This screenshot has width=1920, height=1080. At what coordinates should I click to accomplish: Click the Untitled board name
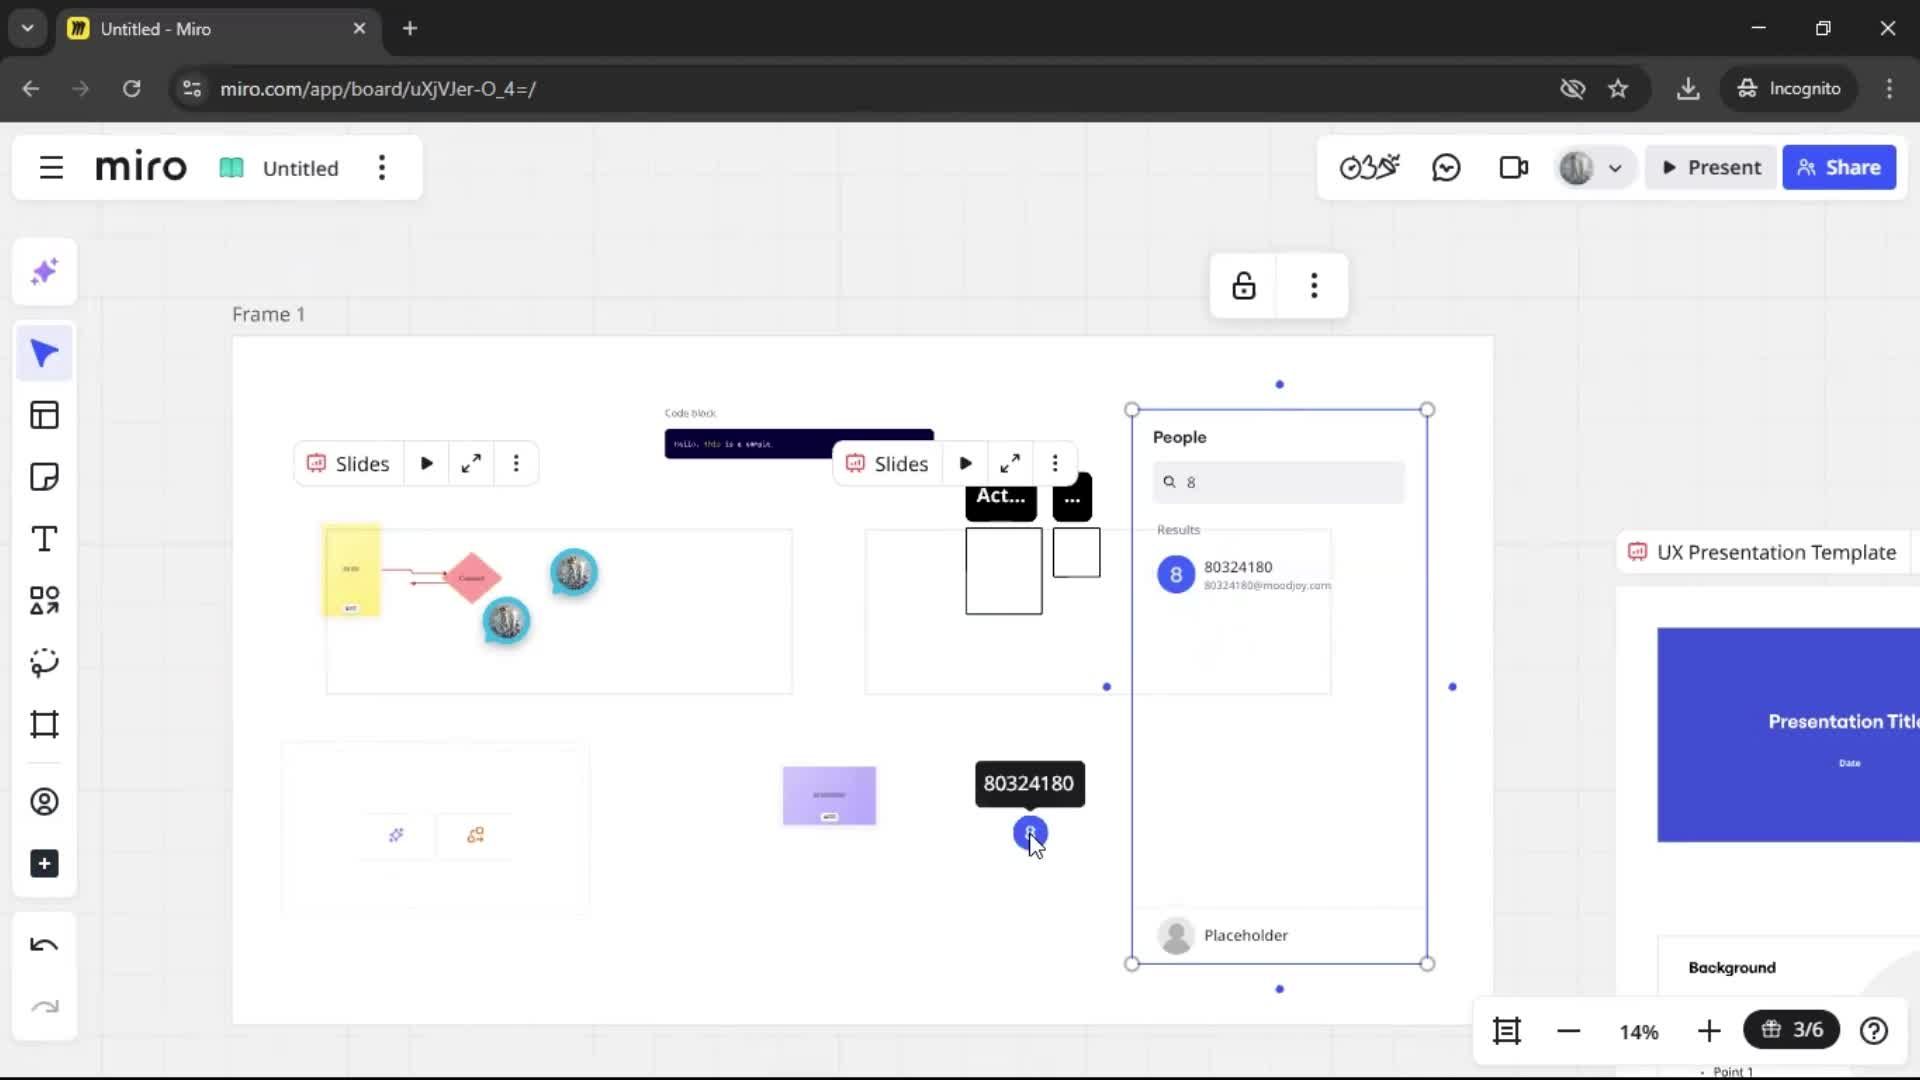point(300,168)
